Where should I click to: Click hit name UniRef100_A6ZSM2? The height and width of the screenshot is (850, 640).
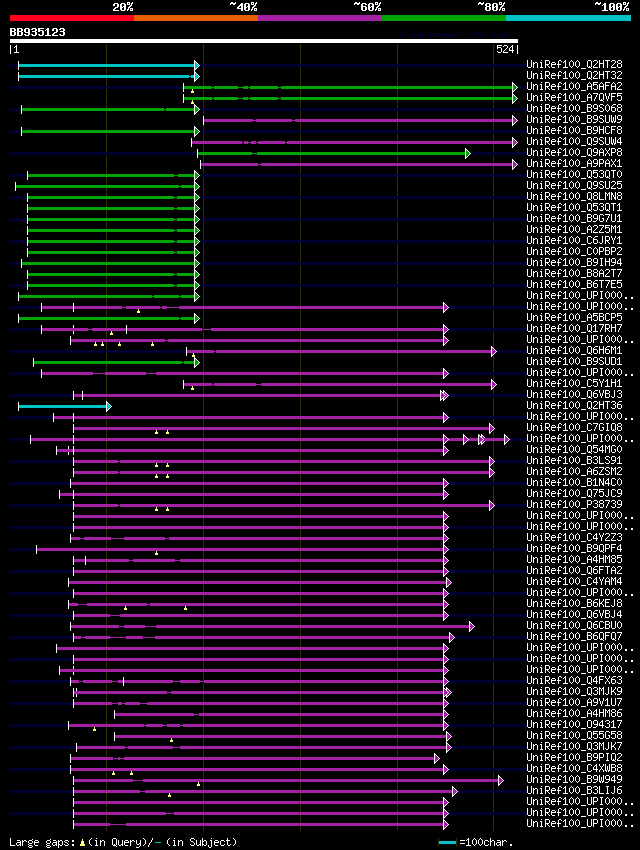pos(574,472)
